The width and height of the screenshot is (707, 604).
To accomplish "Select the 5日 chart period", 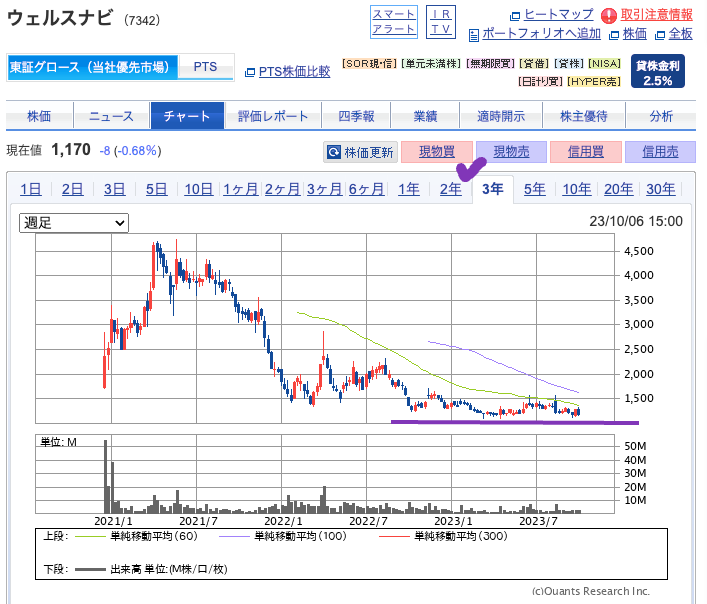I will 156,189.
